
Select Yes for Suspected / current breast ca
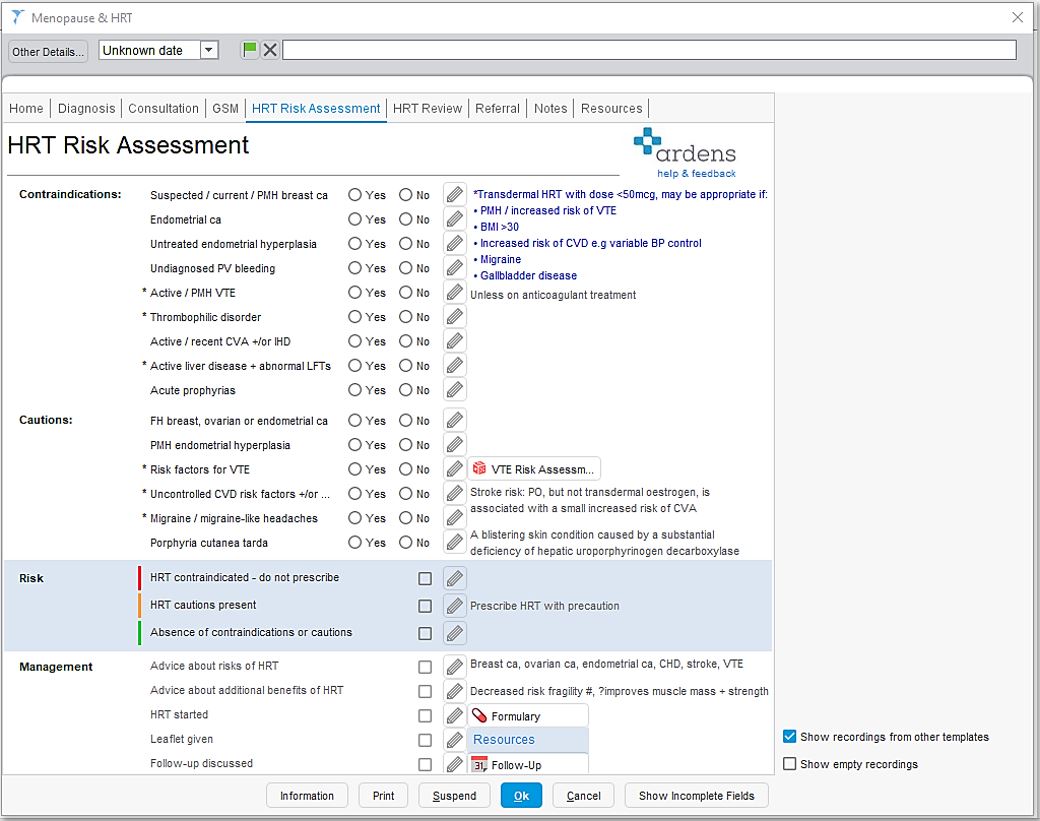pos(355,194)
